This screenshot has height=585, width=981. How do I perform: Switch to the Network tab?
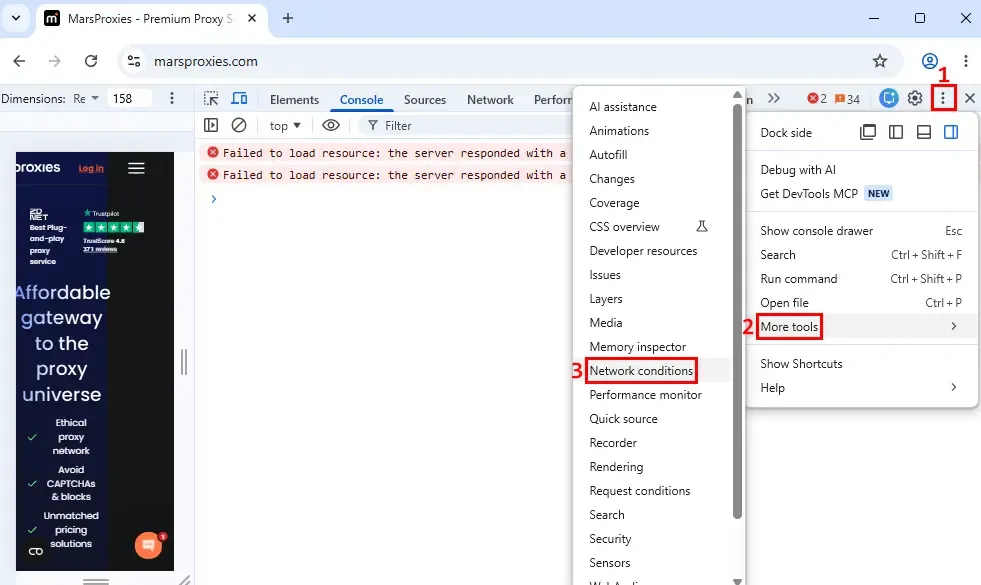point(490,99)
